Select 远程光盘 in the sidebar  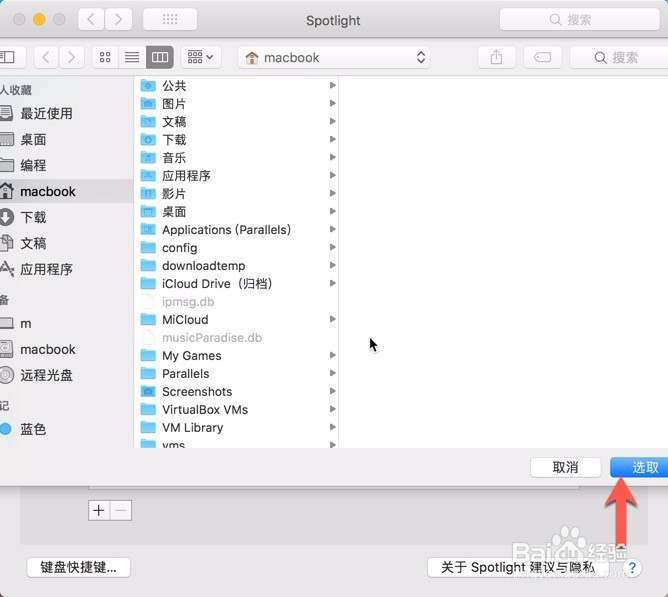click(x=64, y=375)
